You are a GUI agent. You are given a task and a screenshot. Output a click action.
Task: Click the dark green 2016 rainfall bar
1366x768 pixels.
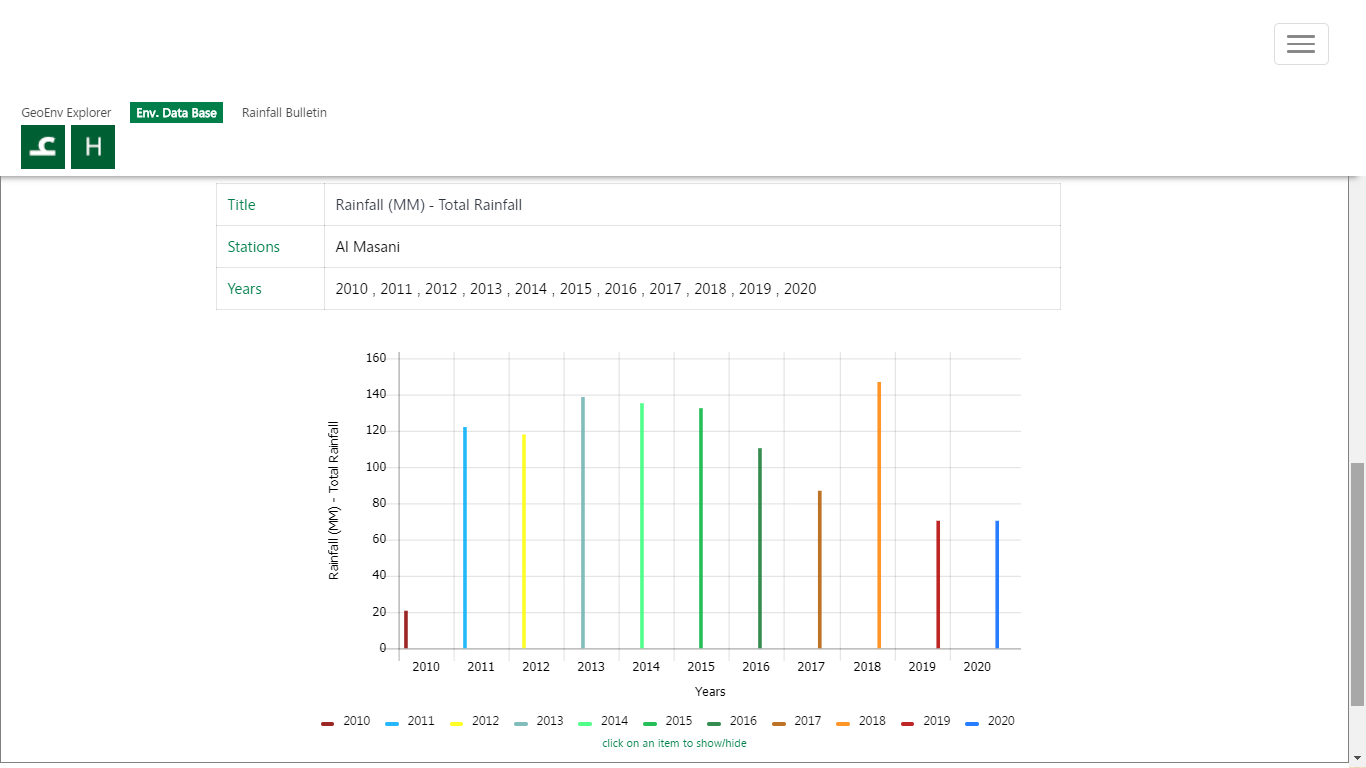(x=760, y=548)
